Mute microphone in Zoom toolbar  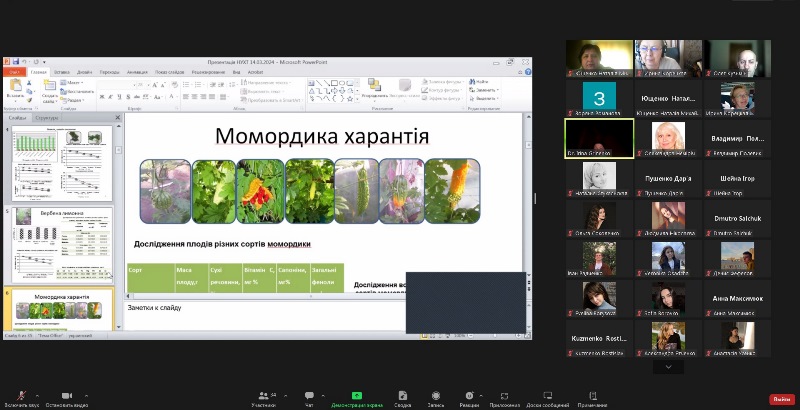coord(21,395)
